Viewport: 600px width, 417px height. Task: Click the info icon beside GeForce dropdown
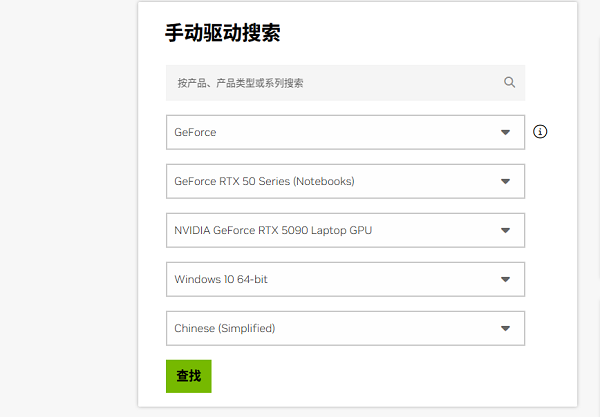pyautogui.click(x=540, y=131)
